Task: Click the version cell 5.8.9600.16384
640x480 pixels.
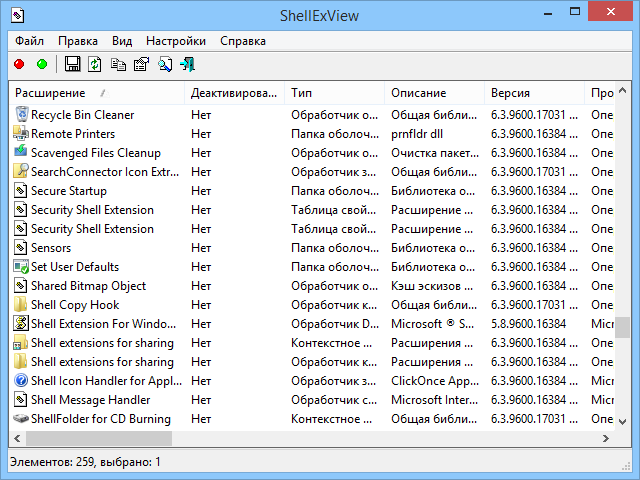Action: click(529, 324)
